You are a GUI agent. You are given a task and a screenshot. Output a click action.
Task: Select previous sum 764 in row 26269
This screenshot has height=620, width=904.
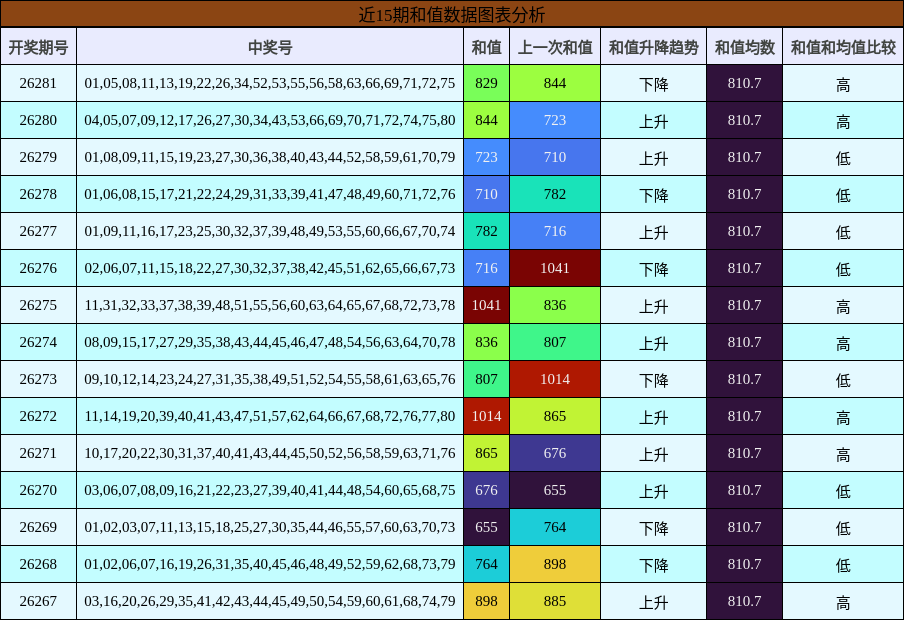tap(555, 527)
